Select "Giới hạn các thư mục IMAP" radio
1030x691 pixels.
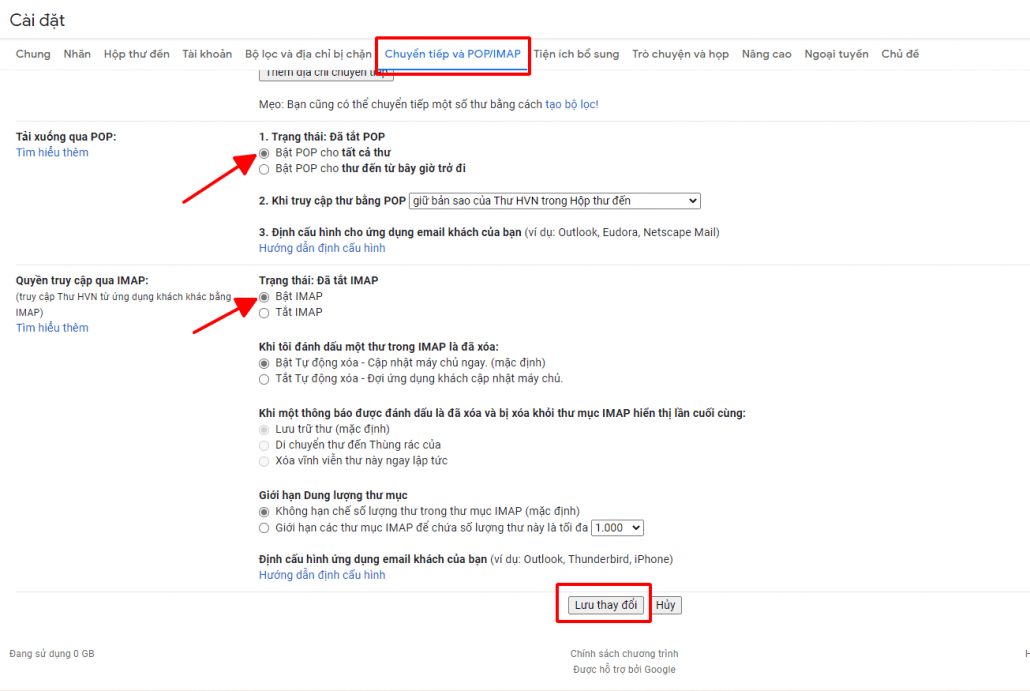264,528
